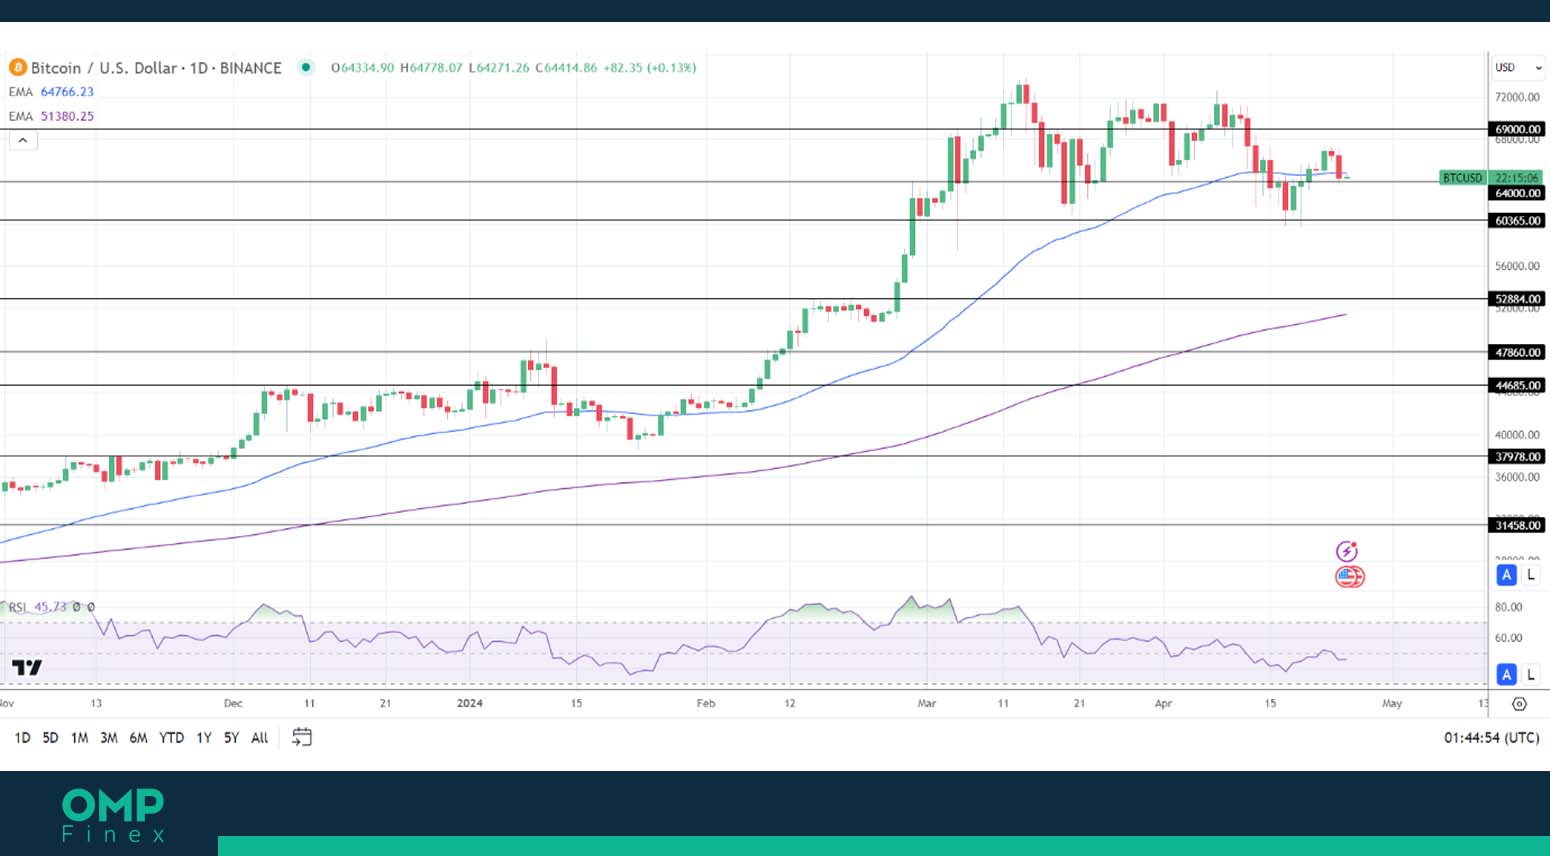Click the 37978.00 price level label
1550x856 pixels.
coord(1517,456)
